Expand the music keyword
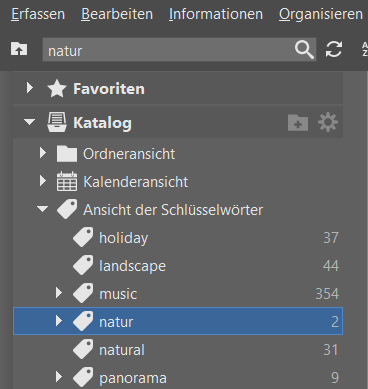Screen dimensions: 368x389 59,293
